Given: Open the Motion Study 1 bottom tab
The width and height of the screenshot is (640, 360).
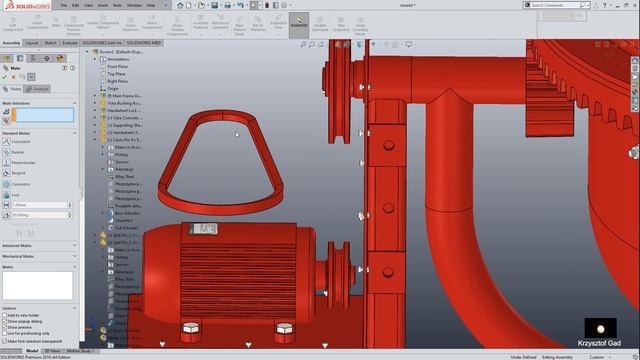Looking at the screenshot, I should click(x=80, y=351).
